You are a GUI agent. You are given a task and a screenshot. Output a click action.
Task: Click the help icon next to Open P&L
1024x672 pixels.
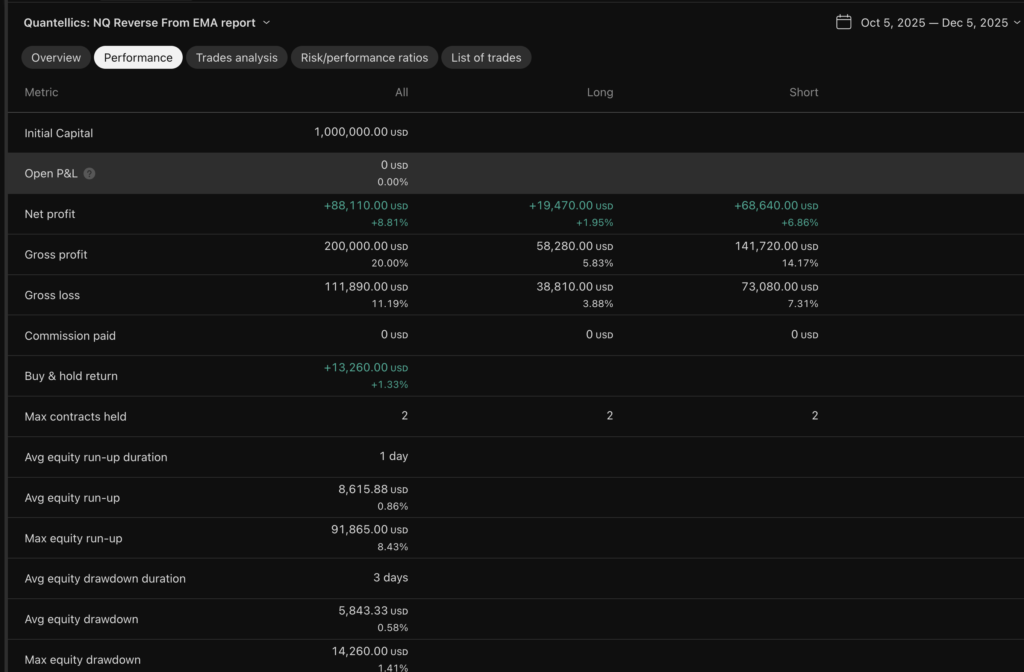tap(89, 174)
